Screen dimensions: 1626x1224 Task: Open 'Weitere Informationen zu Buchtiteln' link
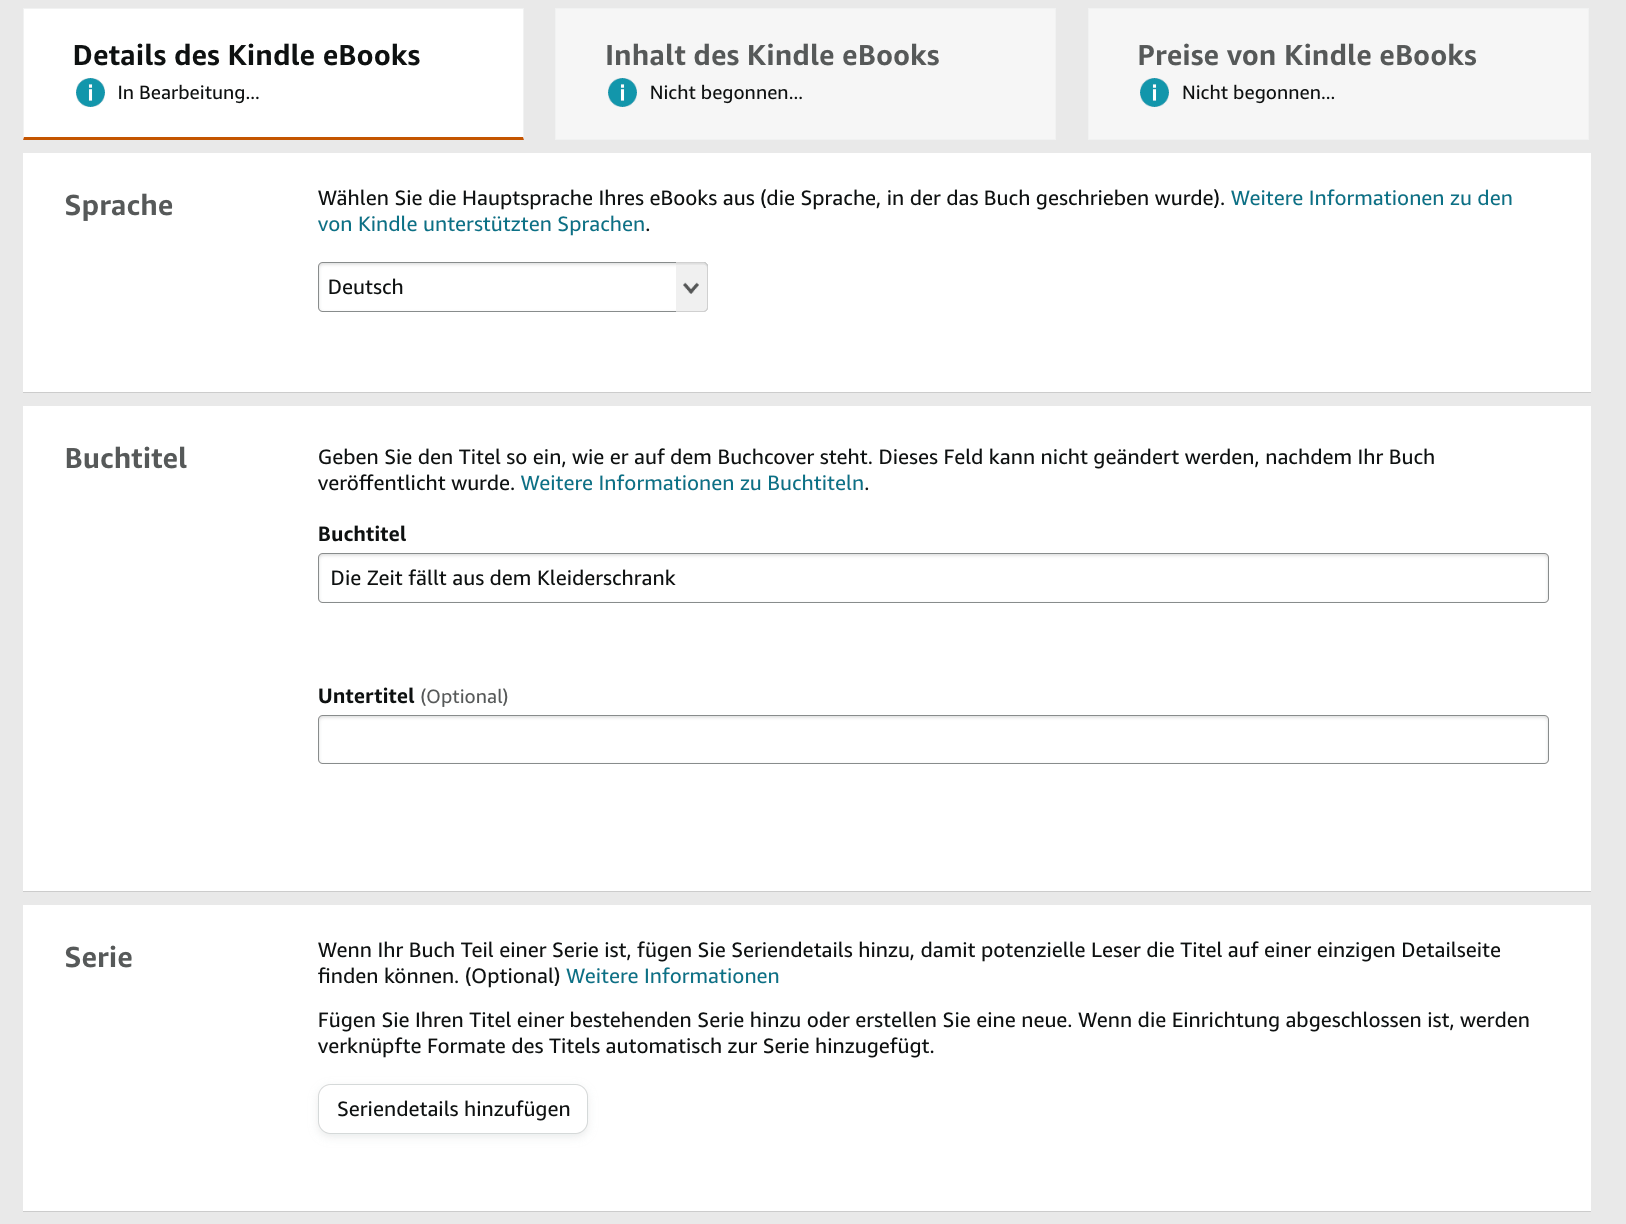tap(691, 482)
